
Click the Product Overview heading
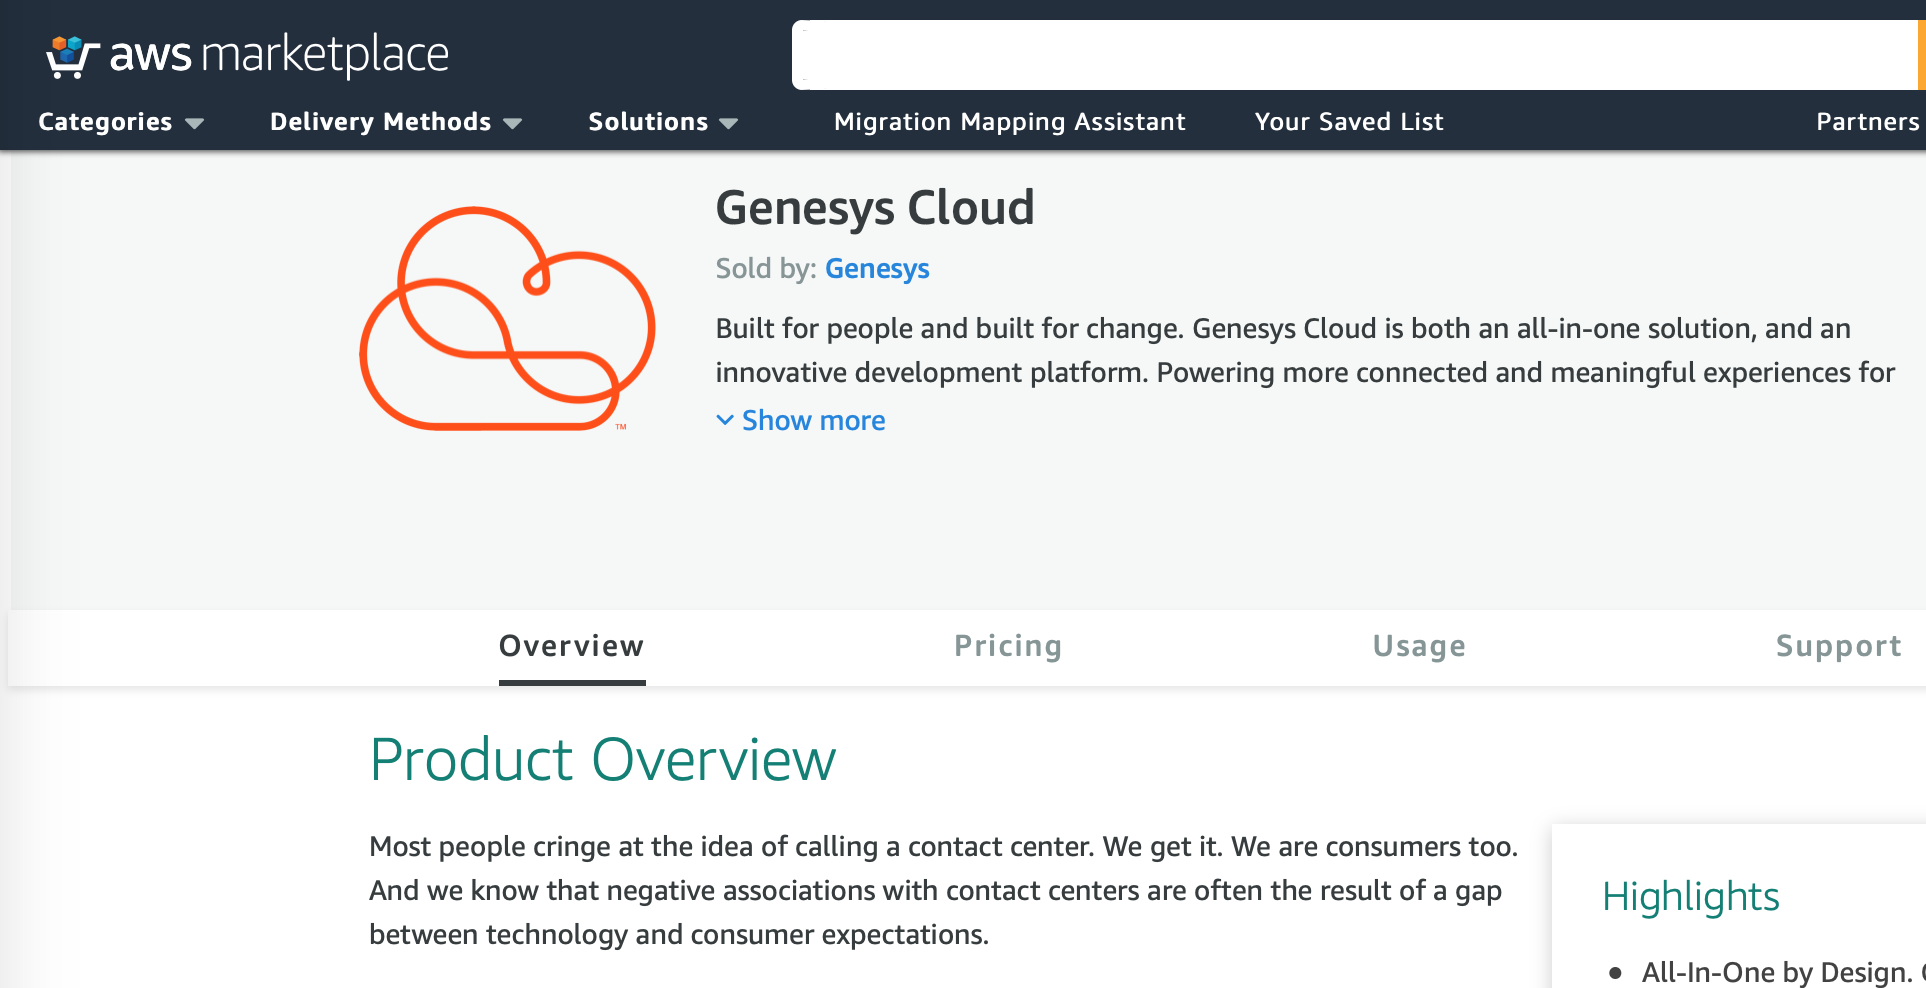603,760
